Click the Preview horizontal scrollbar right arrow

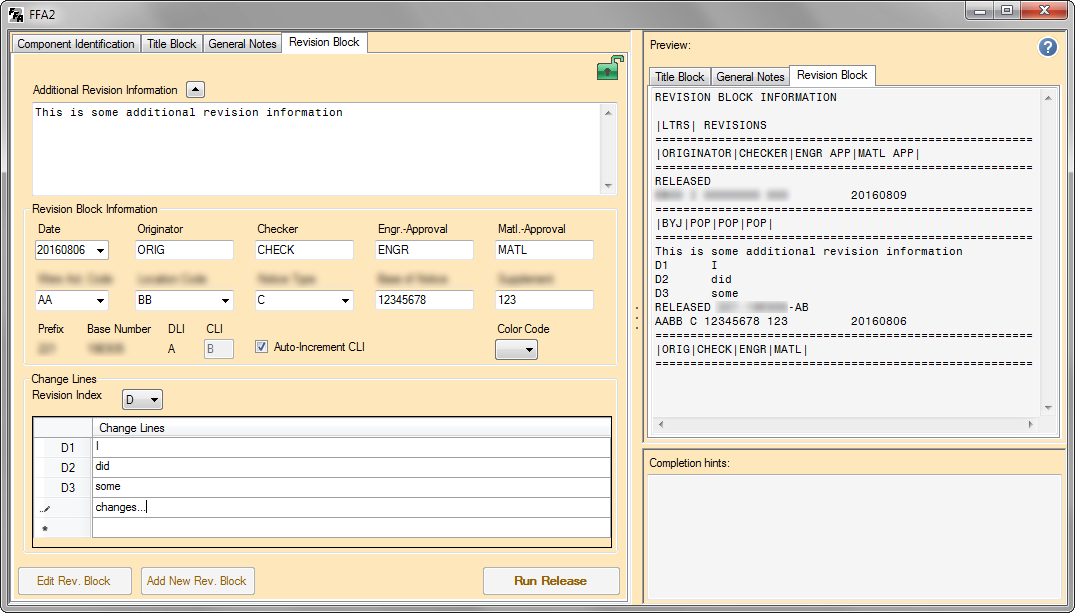coord(1031,425)
